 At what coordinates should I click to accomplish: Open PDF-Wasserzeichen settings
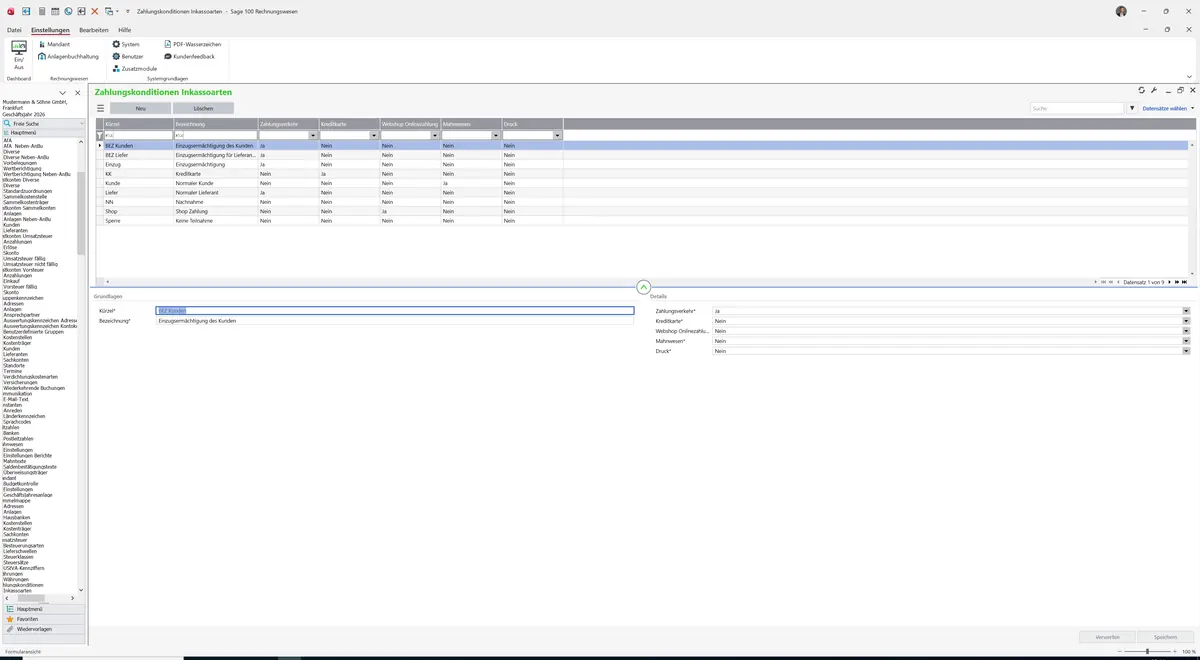click(192, 44)
